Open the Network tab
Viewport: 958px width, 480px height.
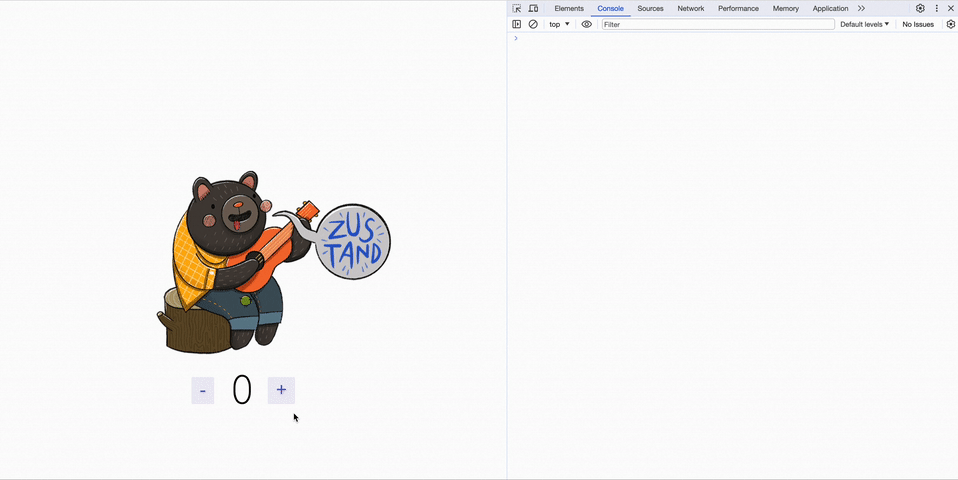pyautogui.click(x=690, y=9)
